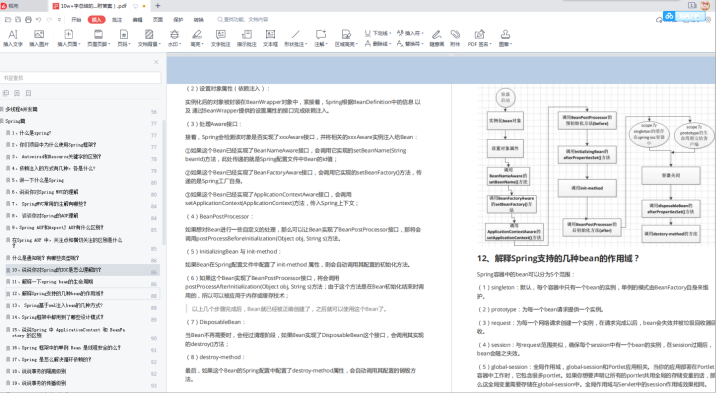Select the 区域高亮 (Area Highlight) tool
This screenshot has height=394, width=720.
[x=346, y=38]
